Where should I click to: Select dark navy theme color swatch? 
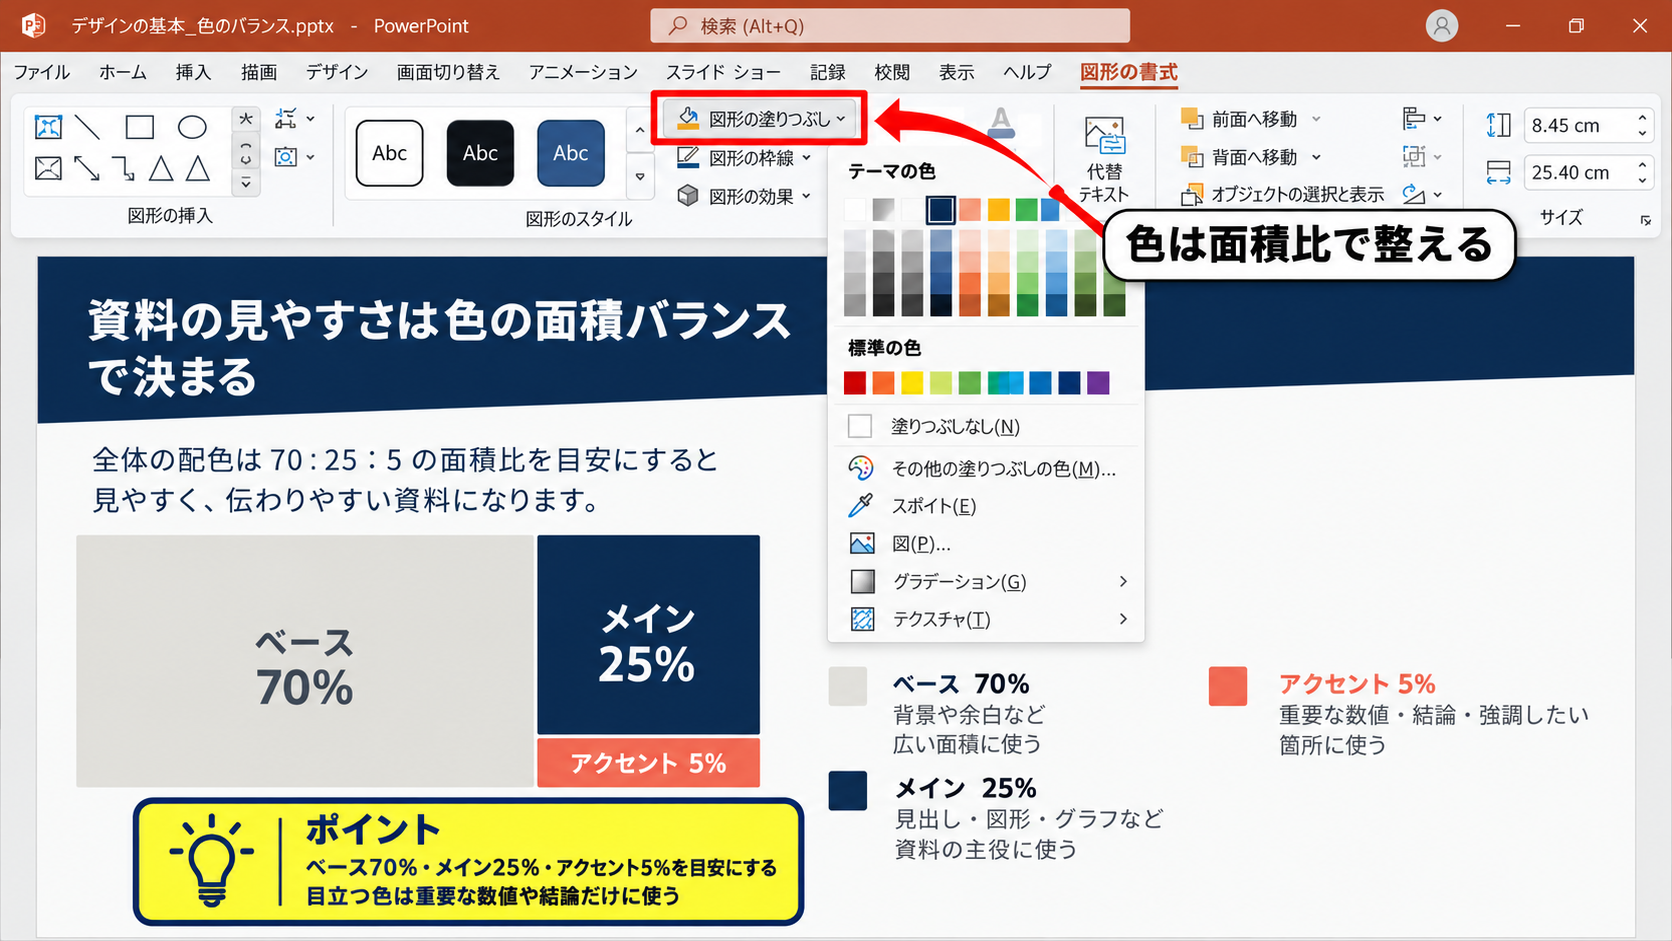(x=940, y=209)
